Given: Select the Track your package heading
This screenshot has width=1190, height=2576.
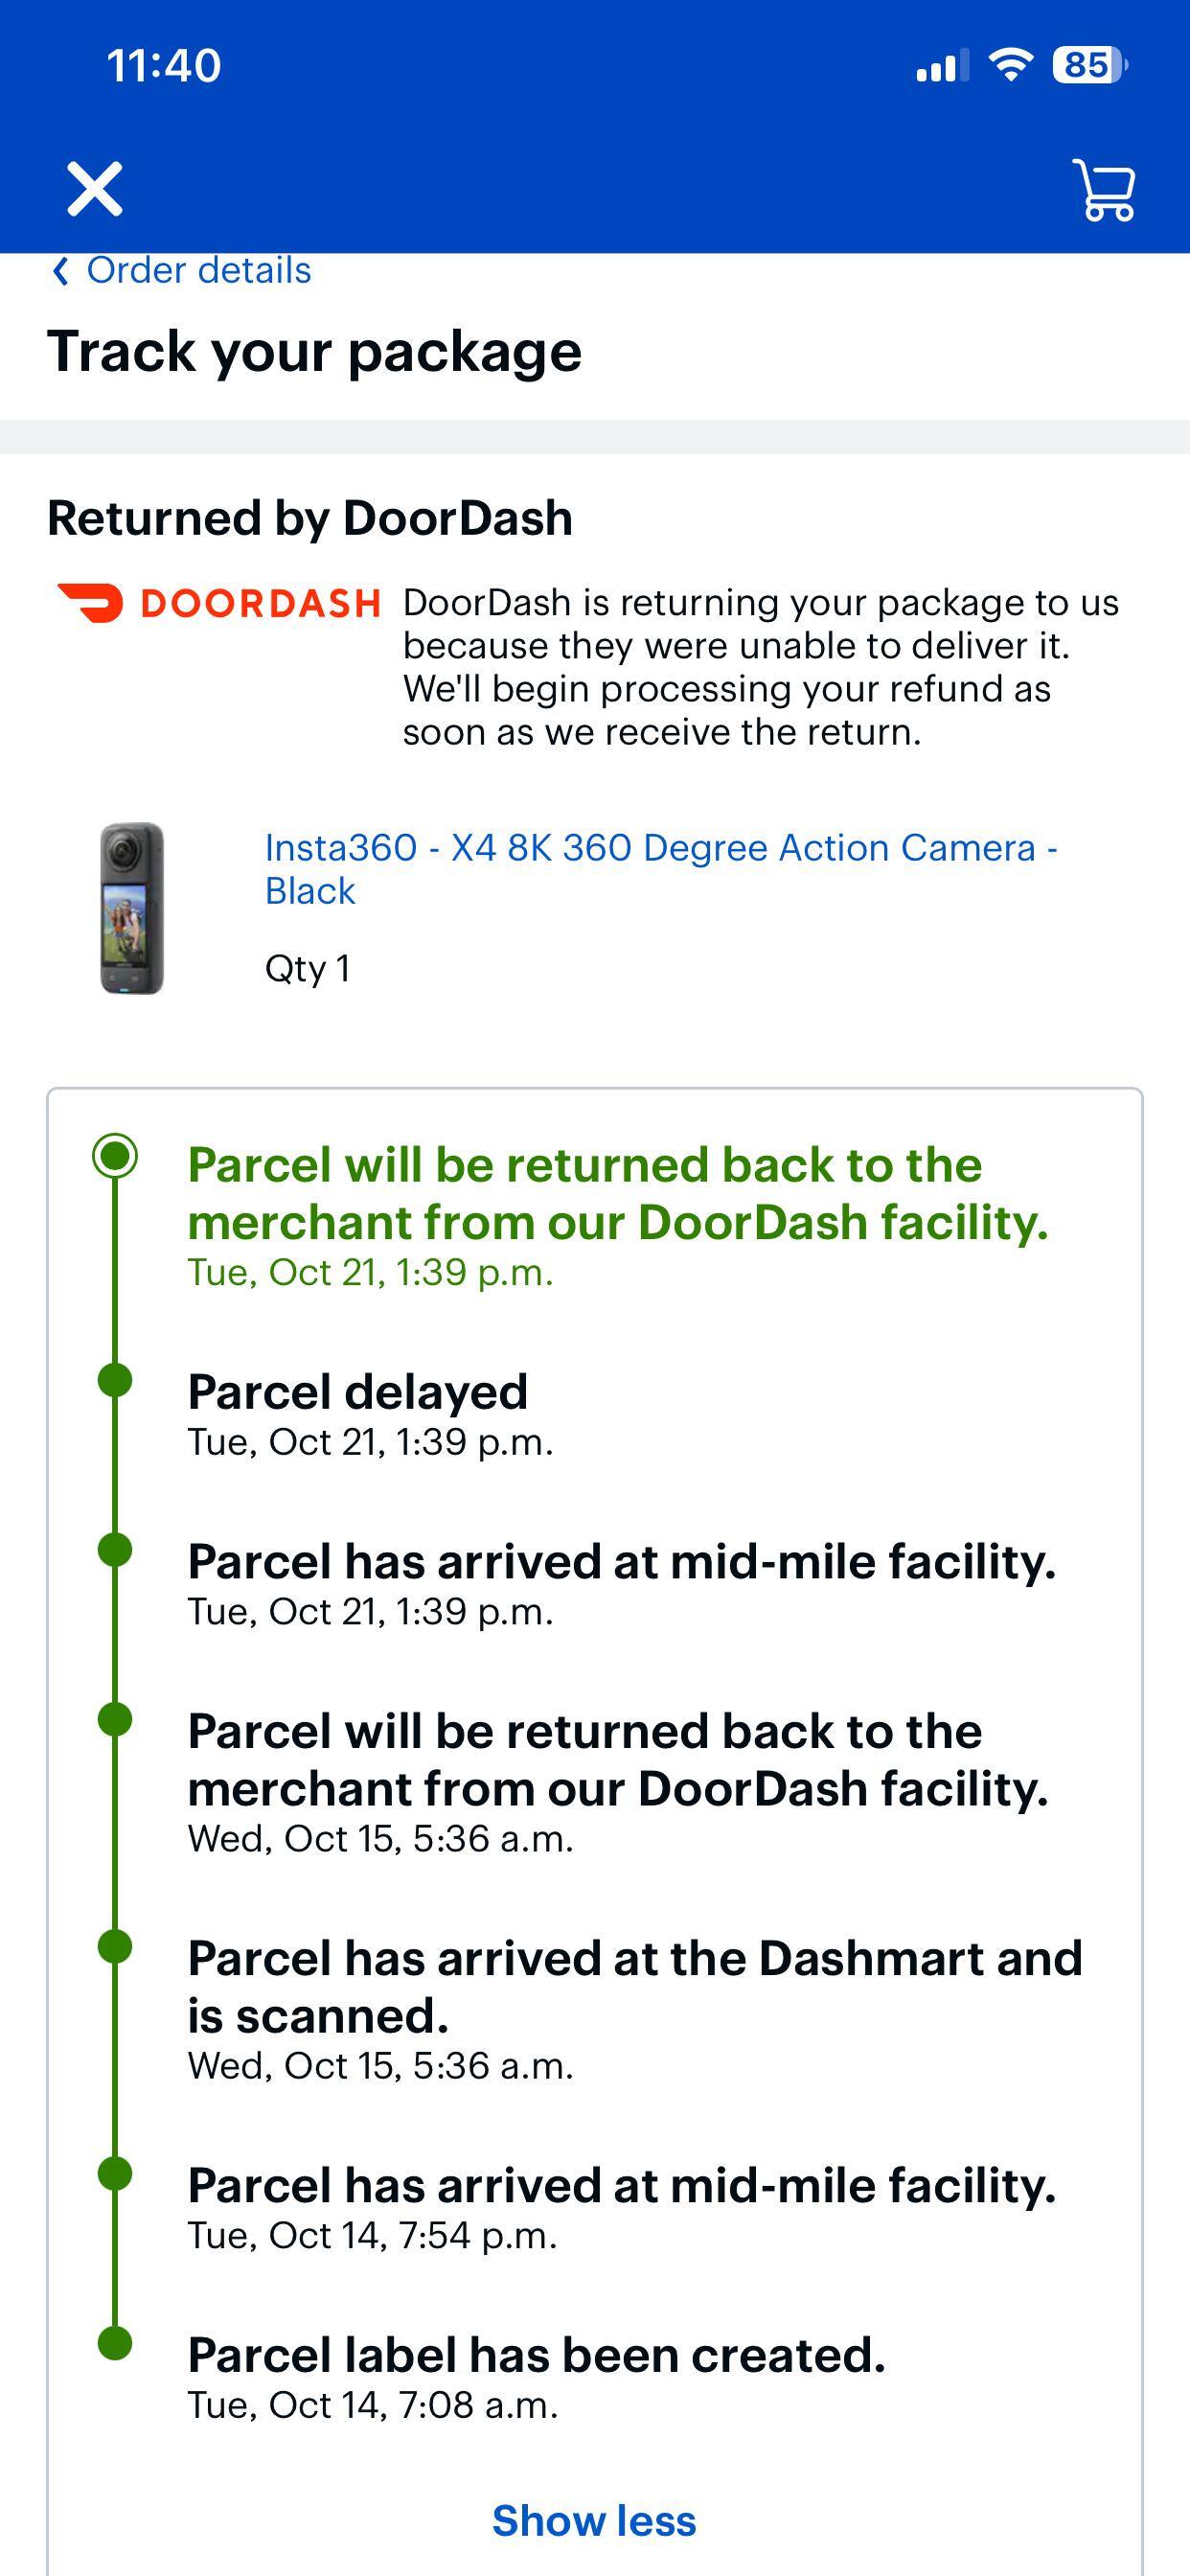Looking at the screenshot, I should pyautogui.click(x=315, y=350).
